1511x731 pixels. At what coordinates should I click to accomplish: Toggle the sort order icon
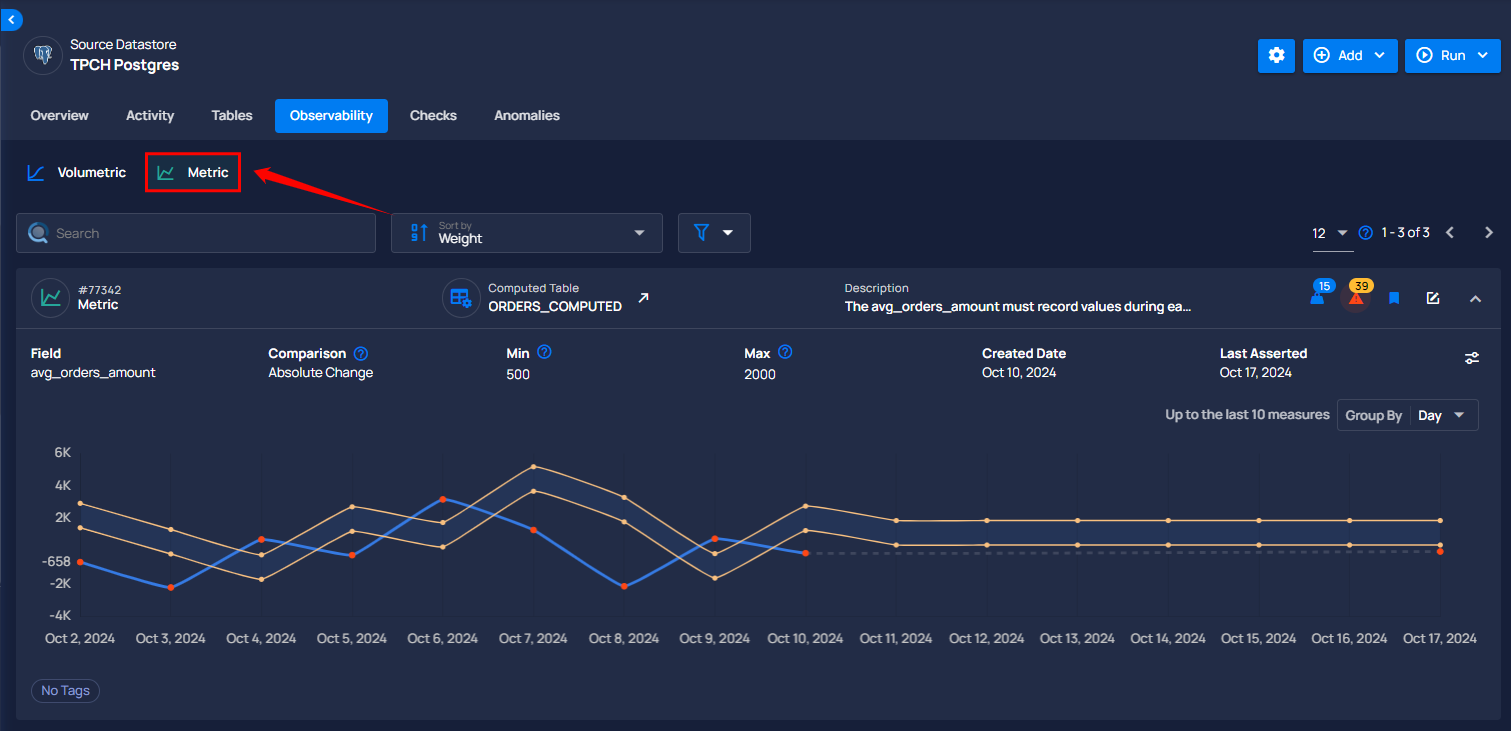419,233
